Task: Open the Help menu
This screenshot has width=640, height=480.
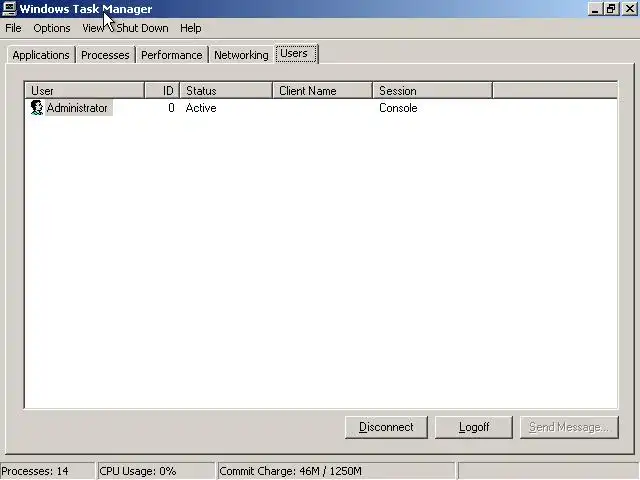Action: pos(191,28)
